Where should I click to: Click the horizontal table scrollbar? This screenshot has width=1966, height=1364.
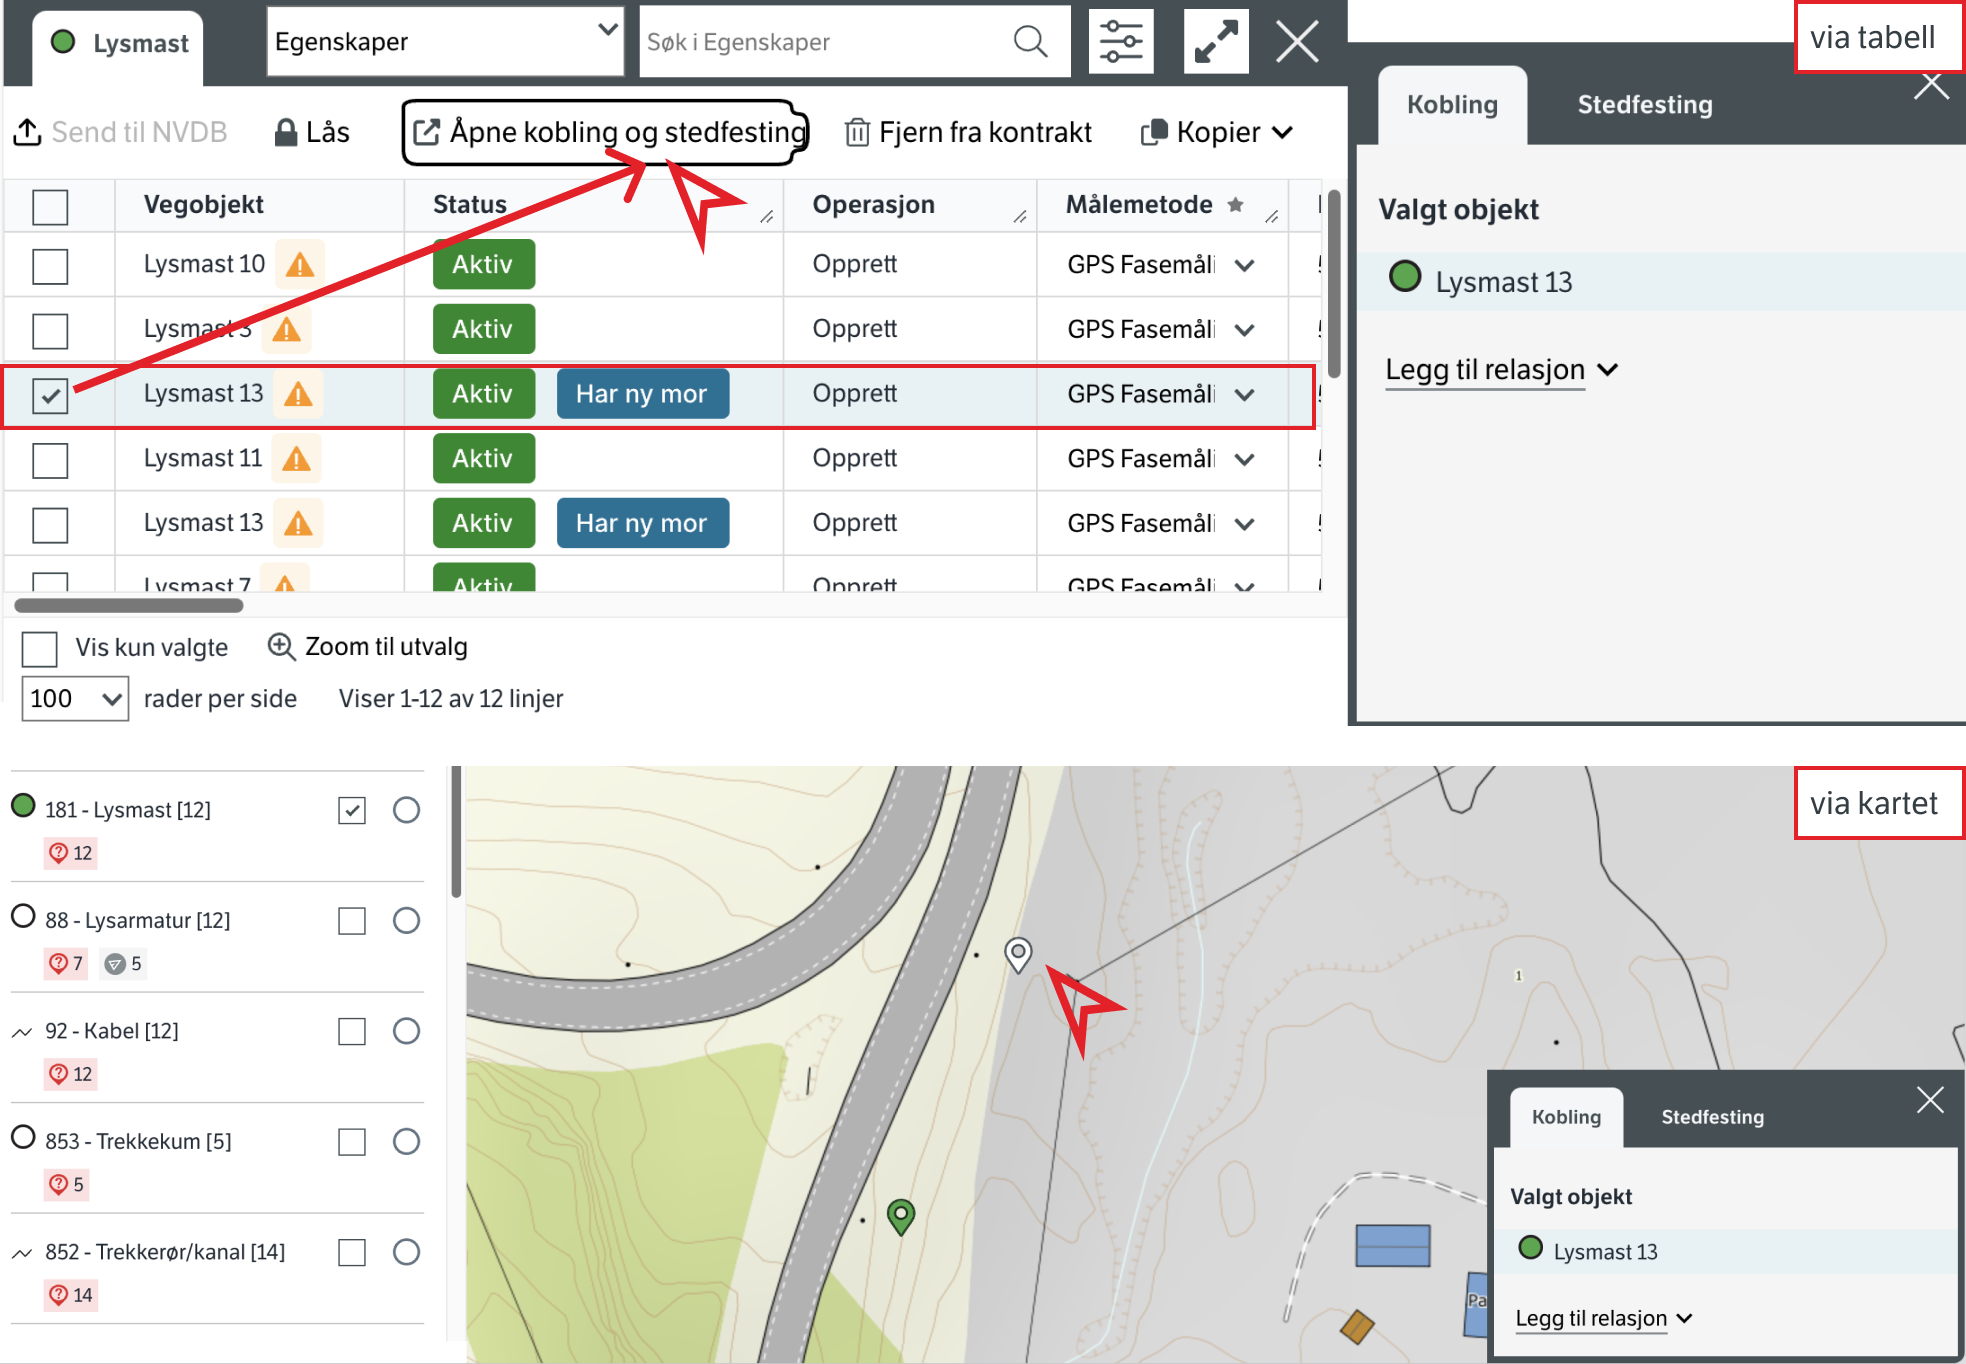(x=129, y=605)
